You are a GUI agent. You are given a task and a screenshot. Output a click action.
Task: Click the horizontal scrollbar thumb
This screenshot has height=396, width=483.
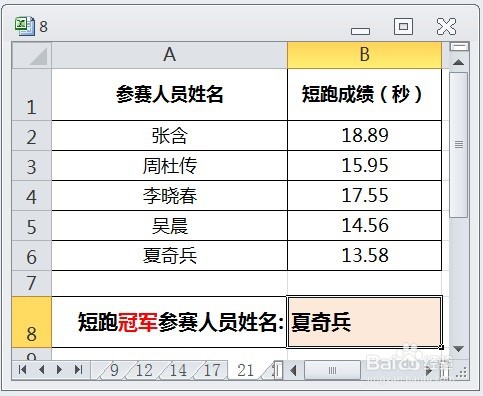click(x=332, y=370)
